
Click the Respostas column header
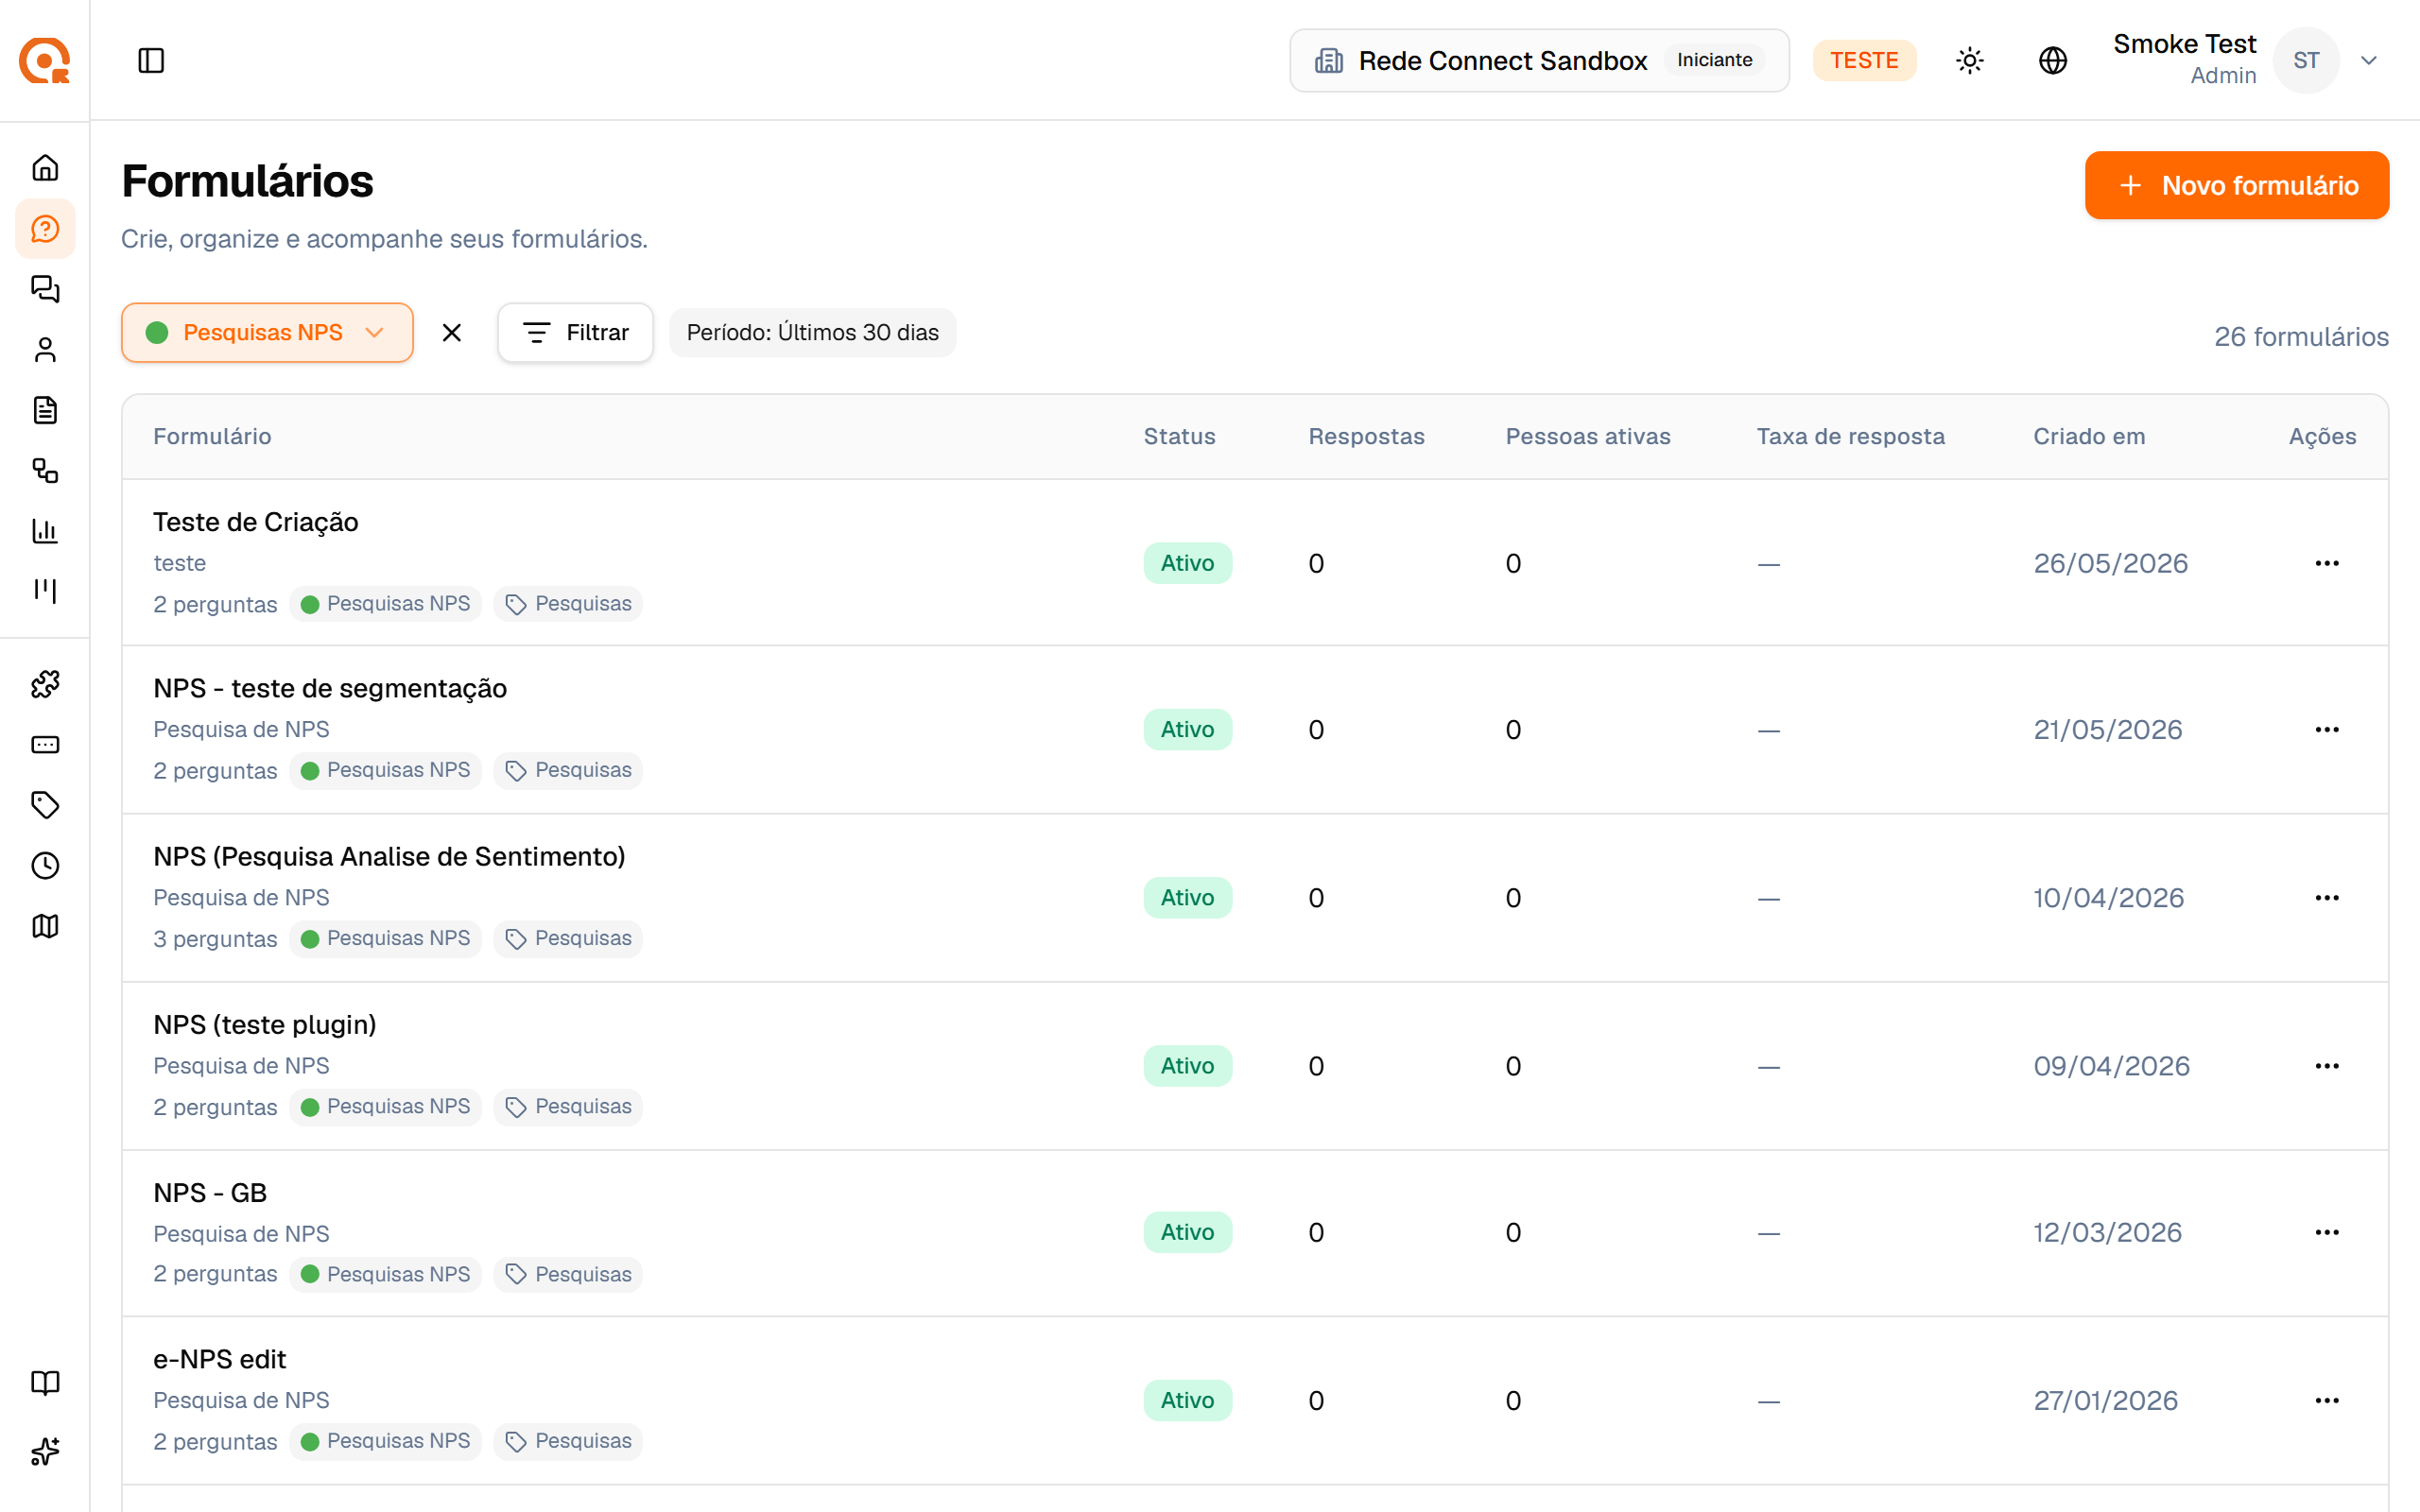tap(1366, 436)
